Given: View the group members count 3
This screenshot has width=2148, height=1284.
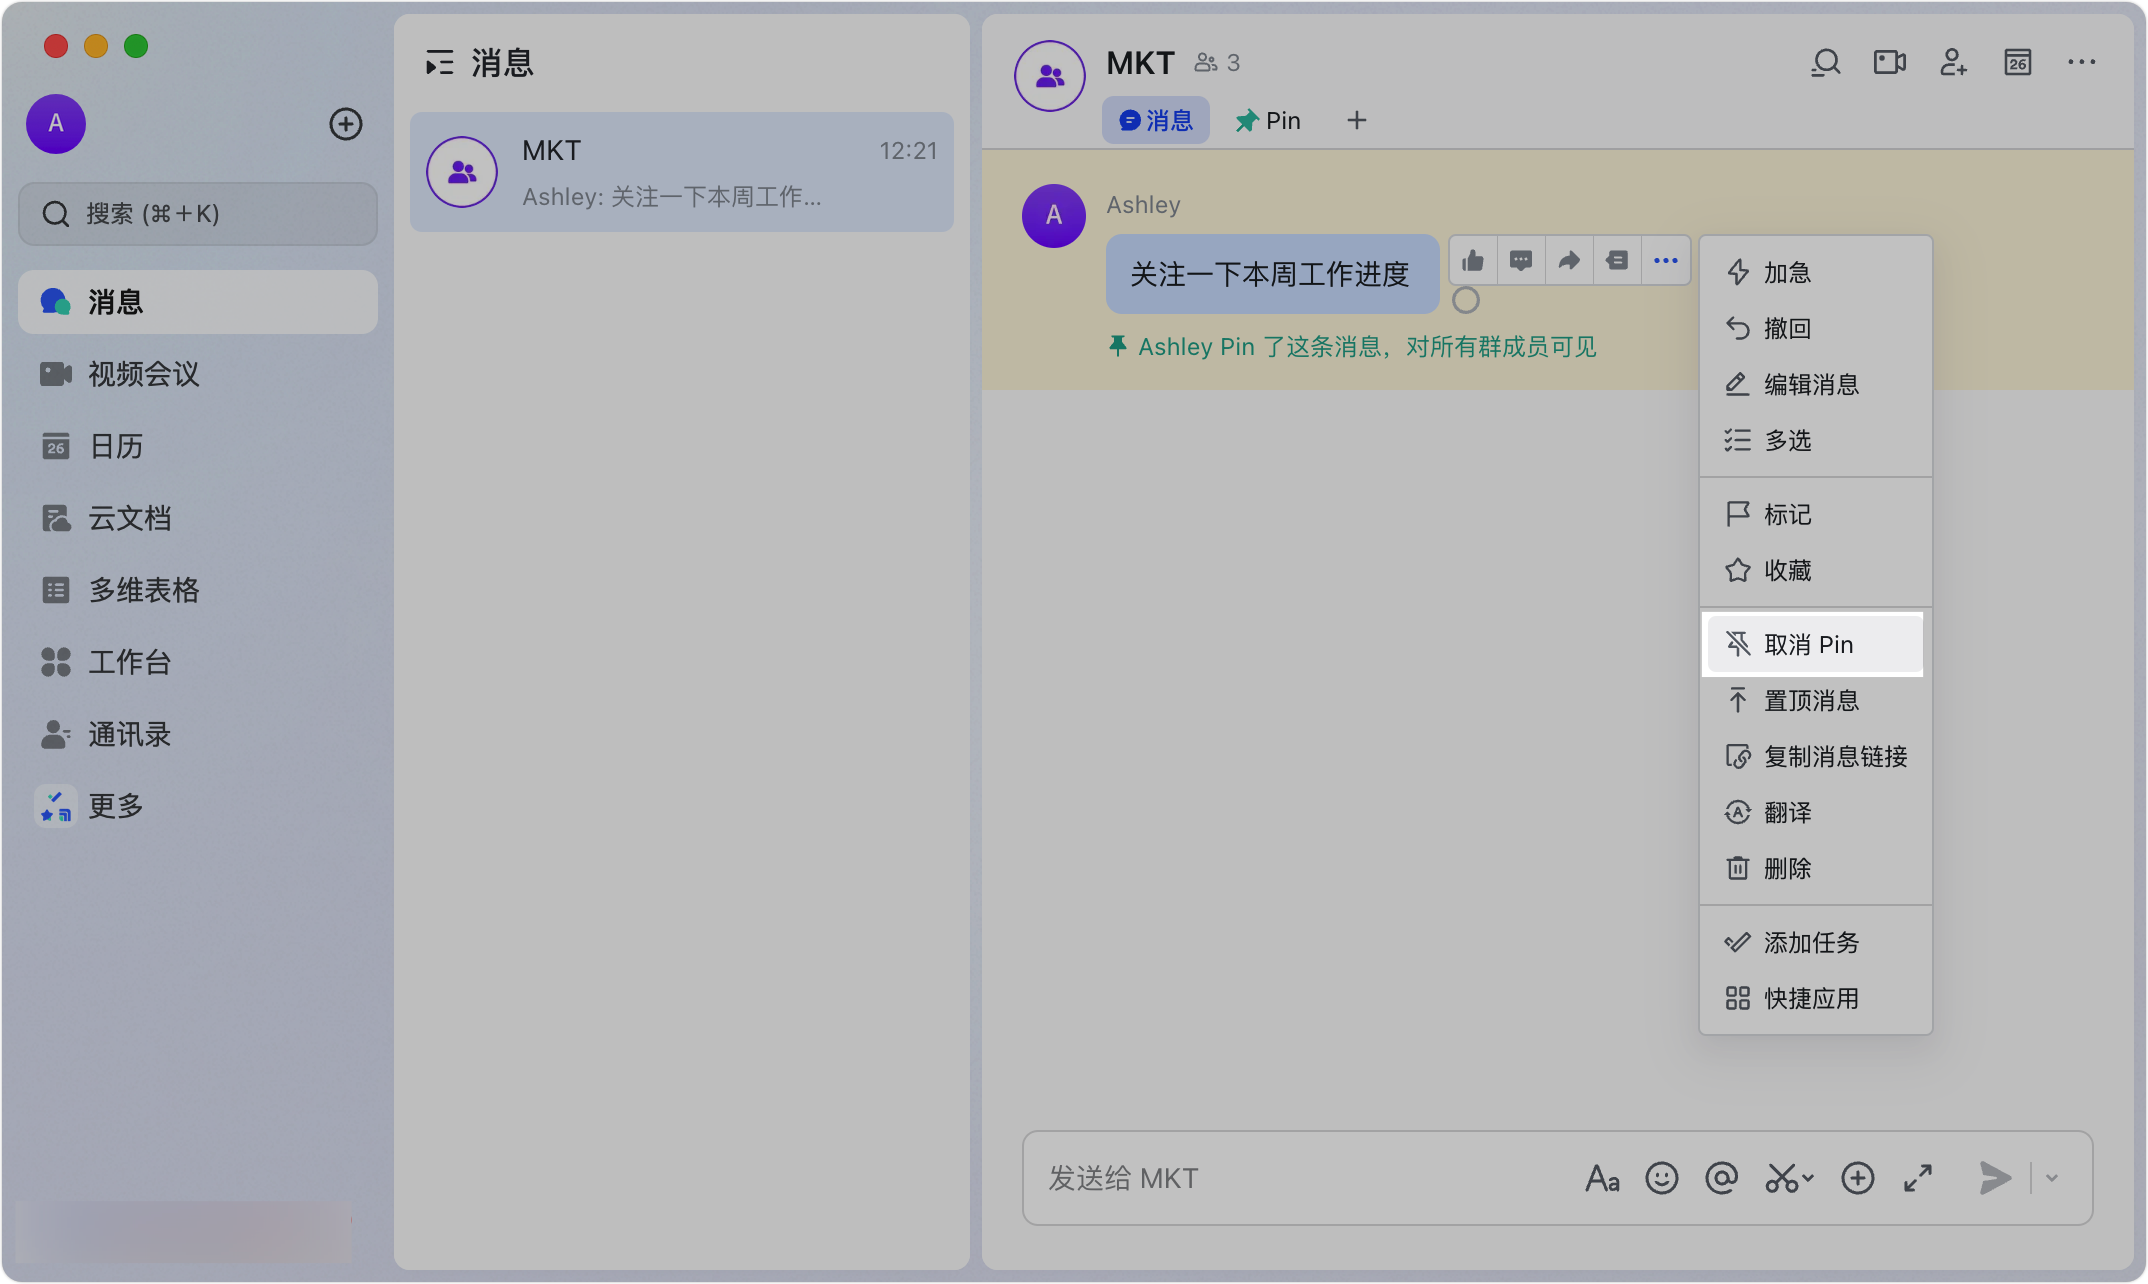Looking at the screenshot, I should pyautogui.click(x=1218, y=63).
